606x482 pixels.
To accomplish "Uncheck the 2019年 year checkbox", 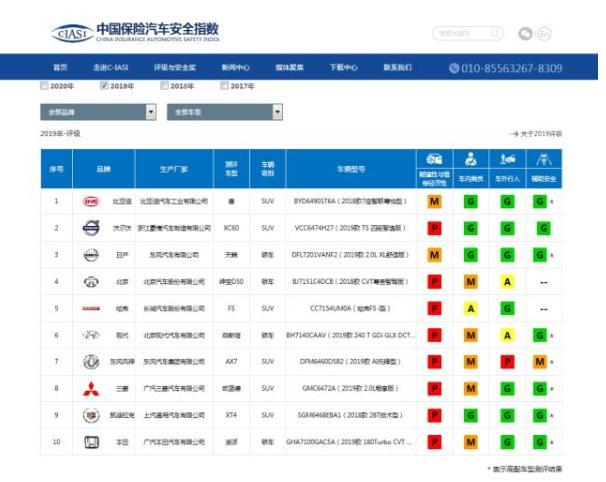I will tap(104, 87).
